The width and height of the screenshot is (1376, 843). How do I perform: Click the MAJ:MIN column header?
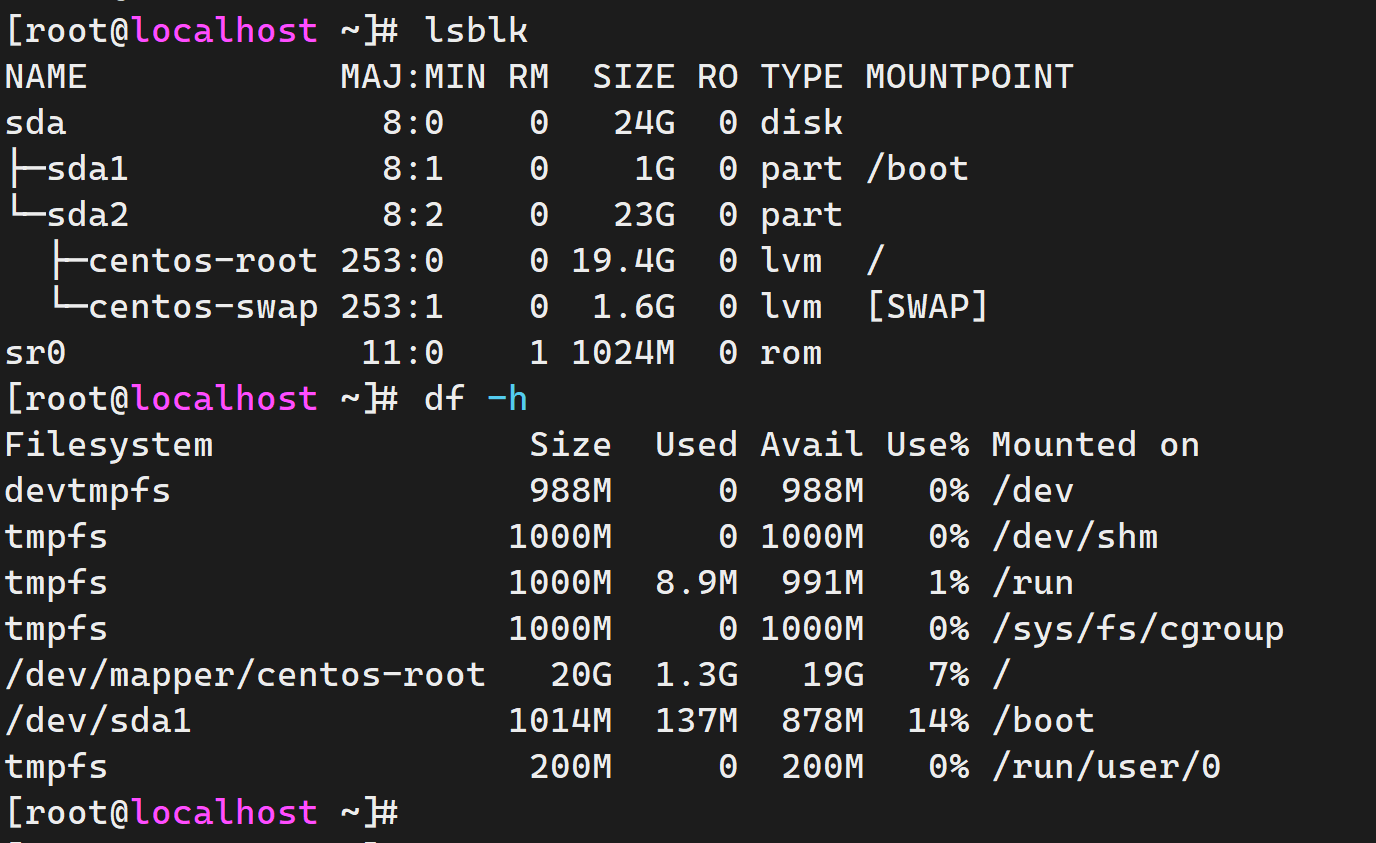coord(413,77)
